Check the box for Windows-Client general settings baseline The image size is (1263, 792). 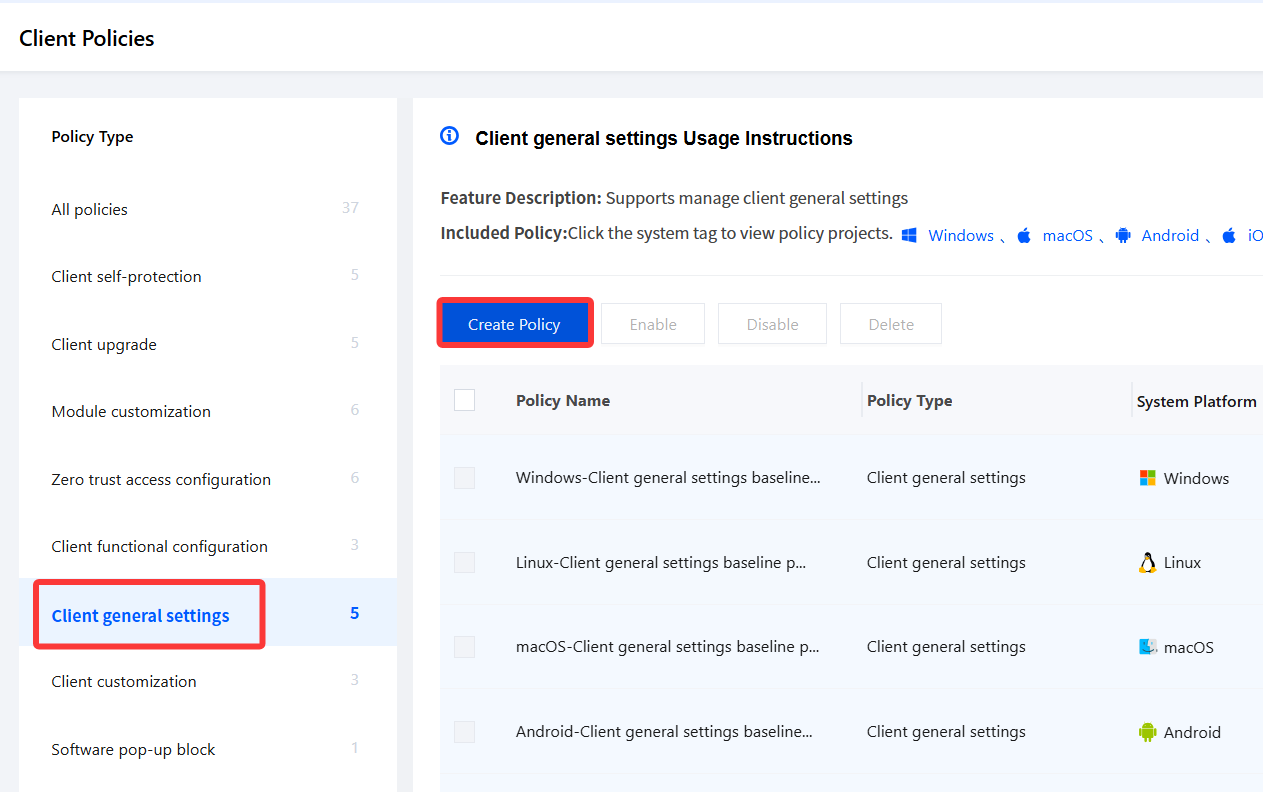[x=464, y=478]
